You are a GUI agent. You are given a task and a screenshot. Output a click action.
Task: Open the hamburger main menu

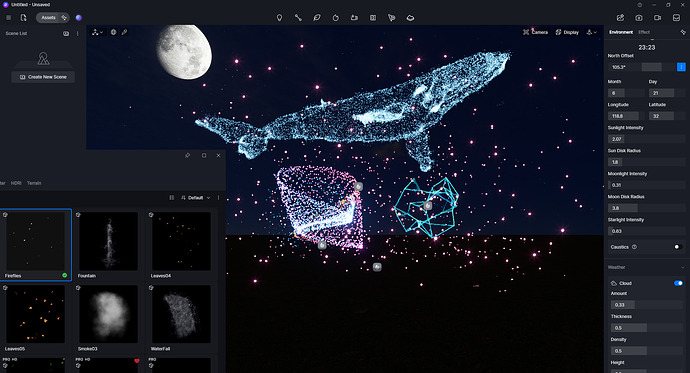[x=8, y=18]
